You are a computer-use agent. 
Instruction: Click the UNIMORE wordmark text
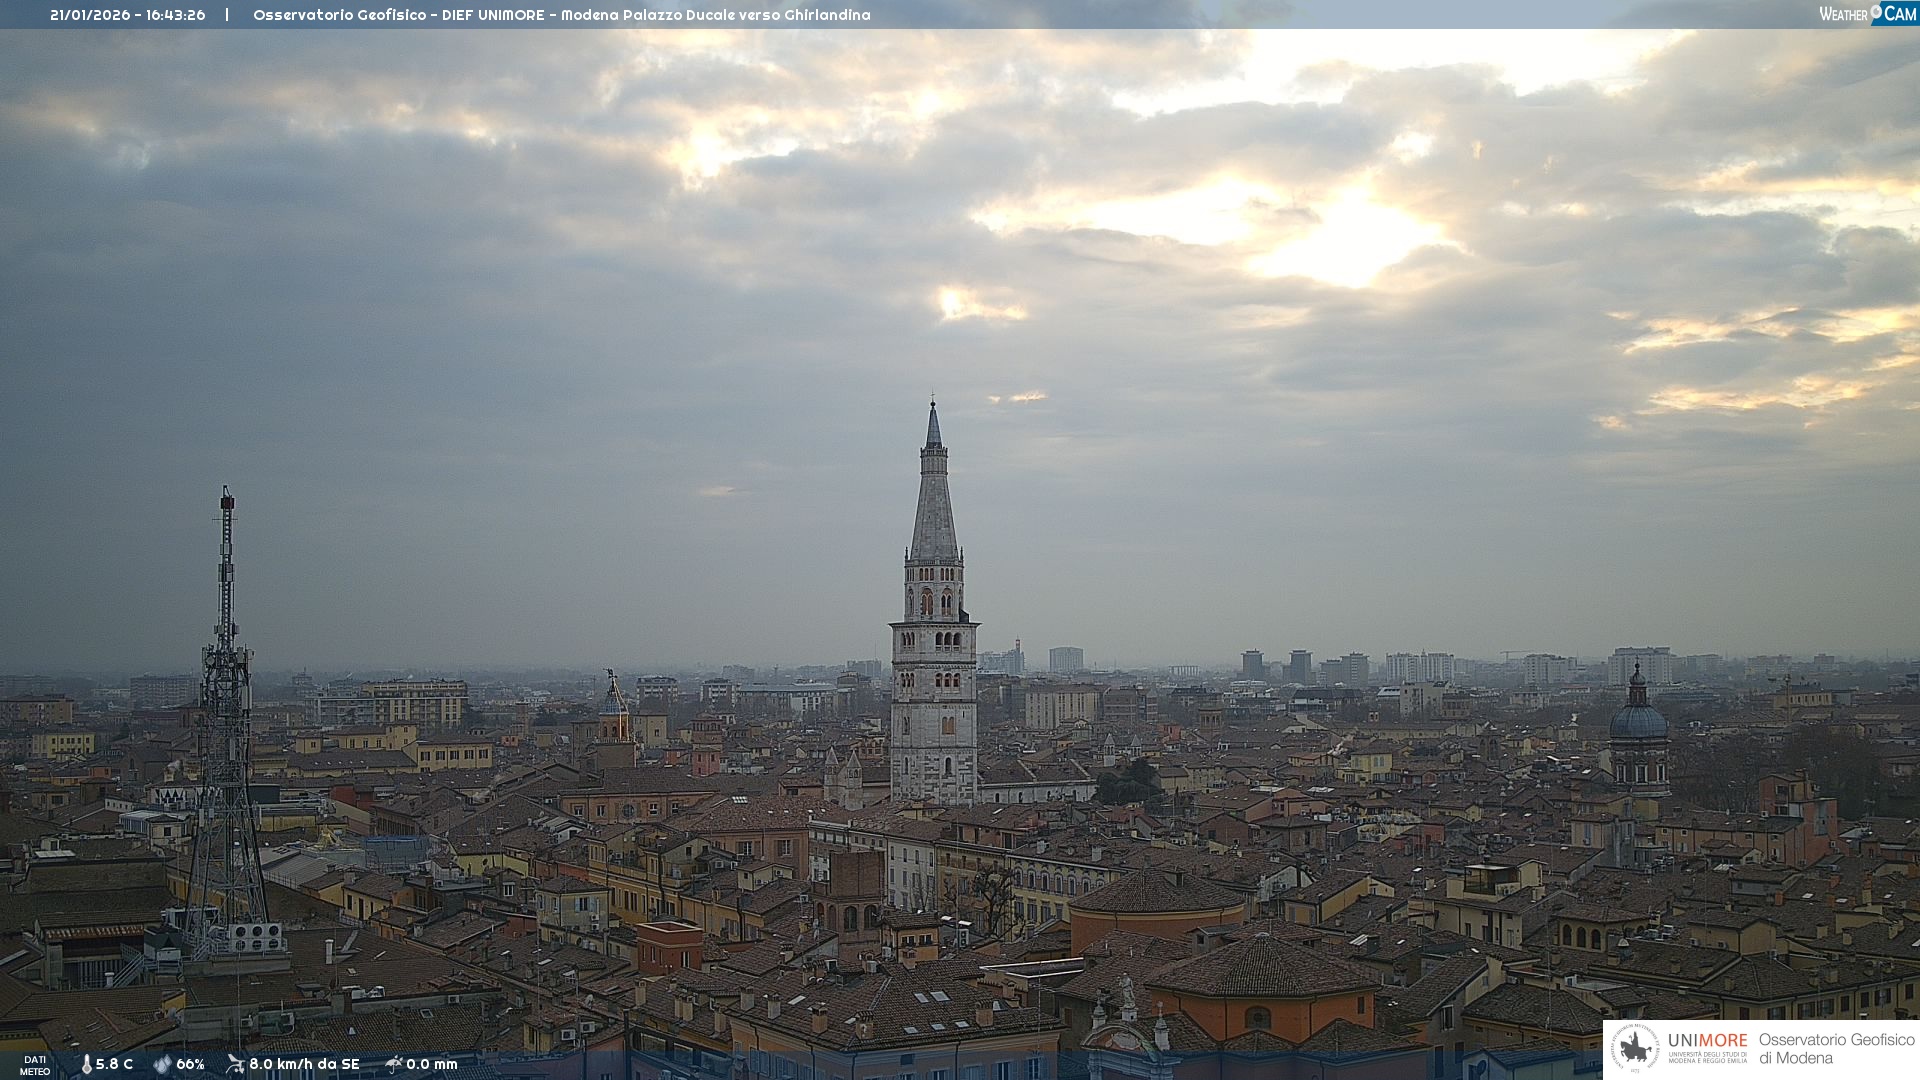(x=1707, y=1041)
